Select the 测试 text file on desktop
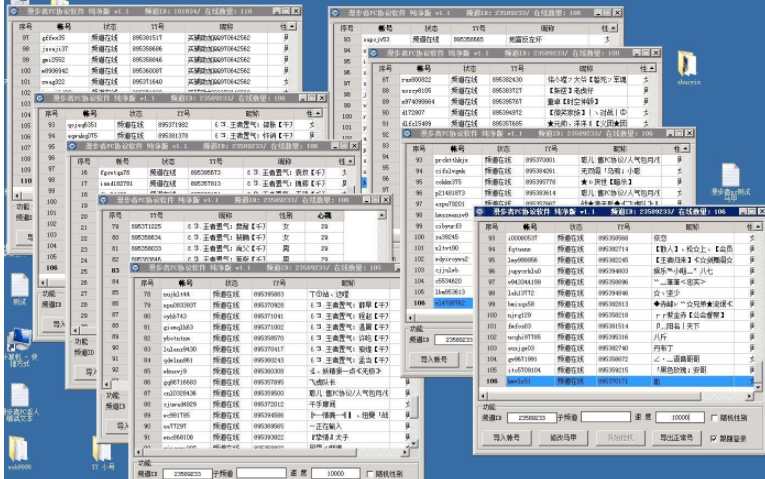 (20, 289)
